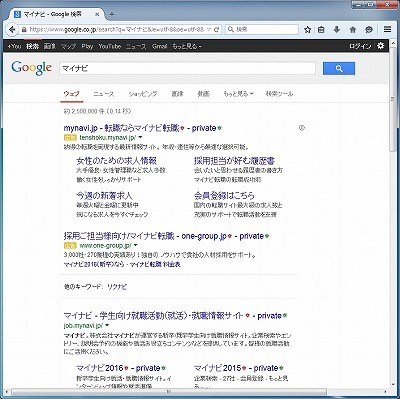400x399 pixels.
Task: Switch to ショッピング results tab
Action: pos(143,94)
